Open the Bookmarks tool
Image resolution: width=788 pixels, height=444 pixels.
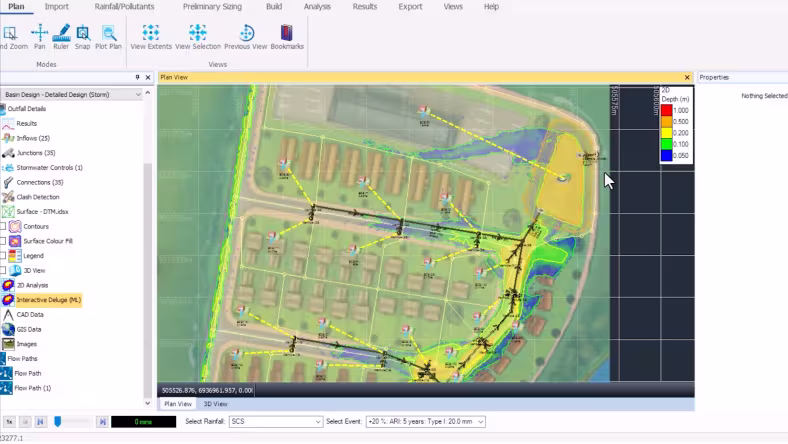click(x=287, y=37)
